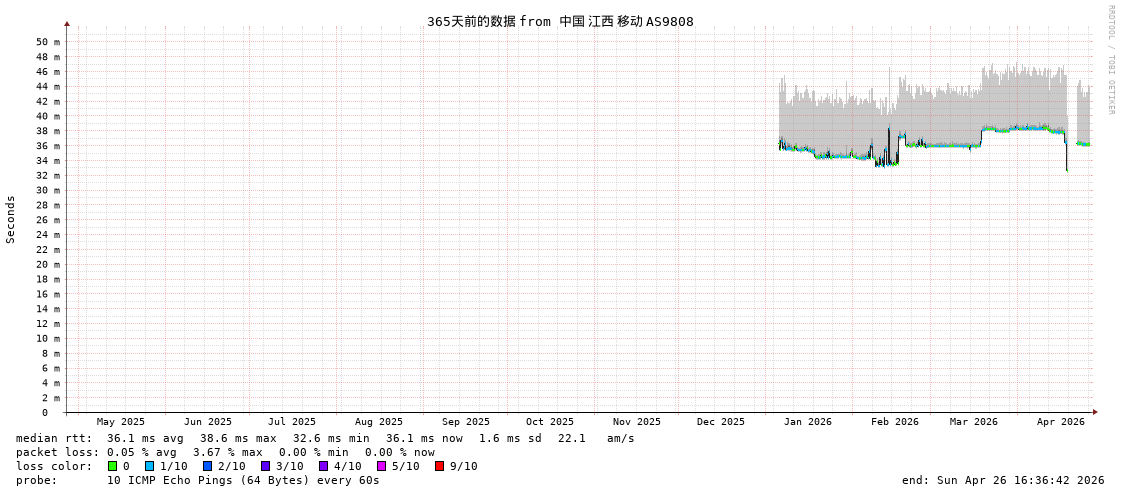The height and width of the screenshot is (494, 1121).
Task: Click the 36 m y-axis label
Action: pos(48,146)
